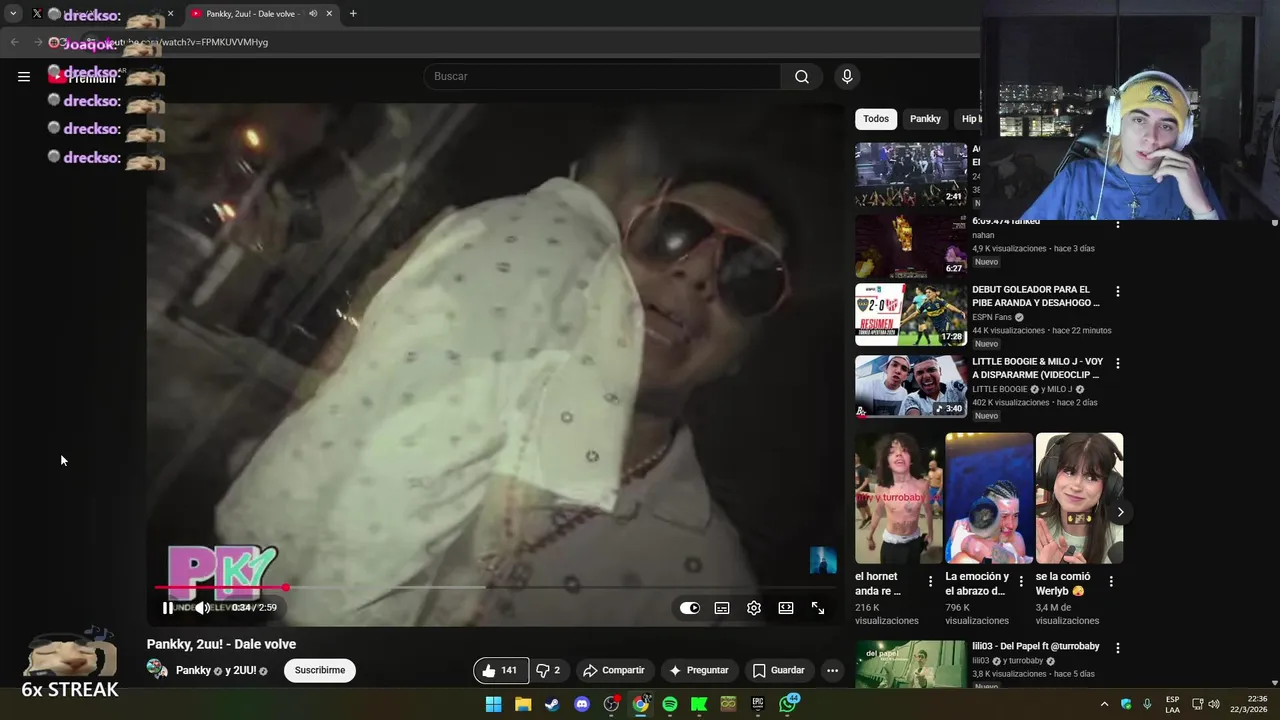Click the browser back arrow

[14, 42]
